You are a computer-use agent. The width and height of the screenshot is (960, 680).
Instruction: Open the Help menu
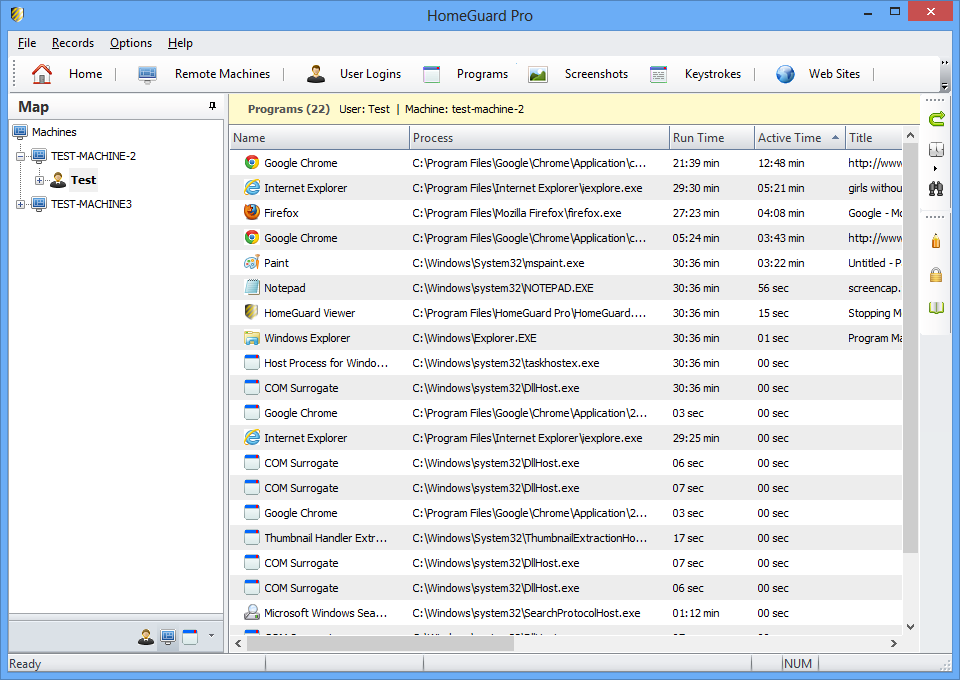tap(180, 43)
